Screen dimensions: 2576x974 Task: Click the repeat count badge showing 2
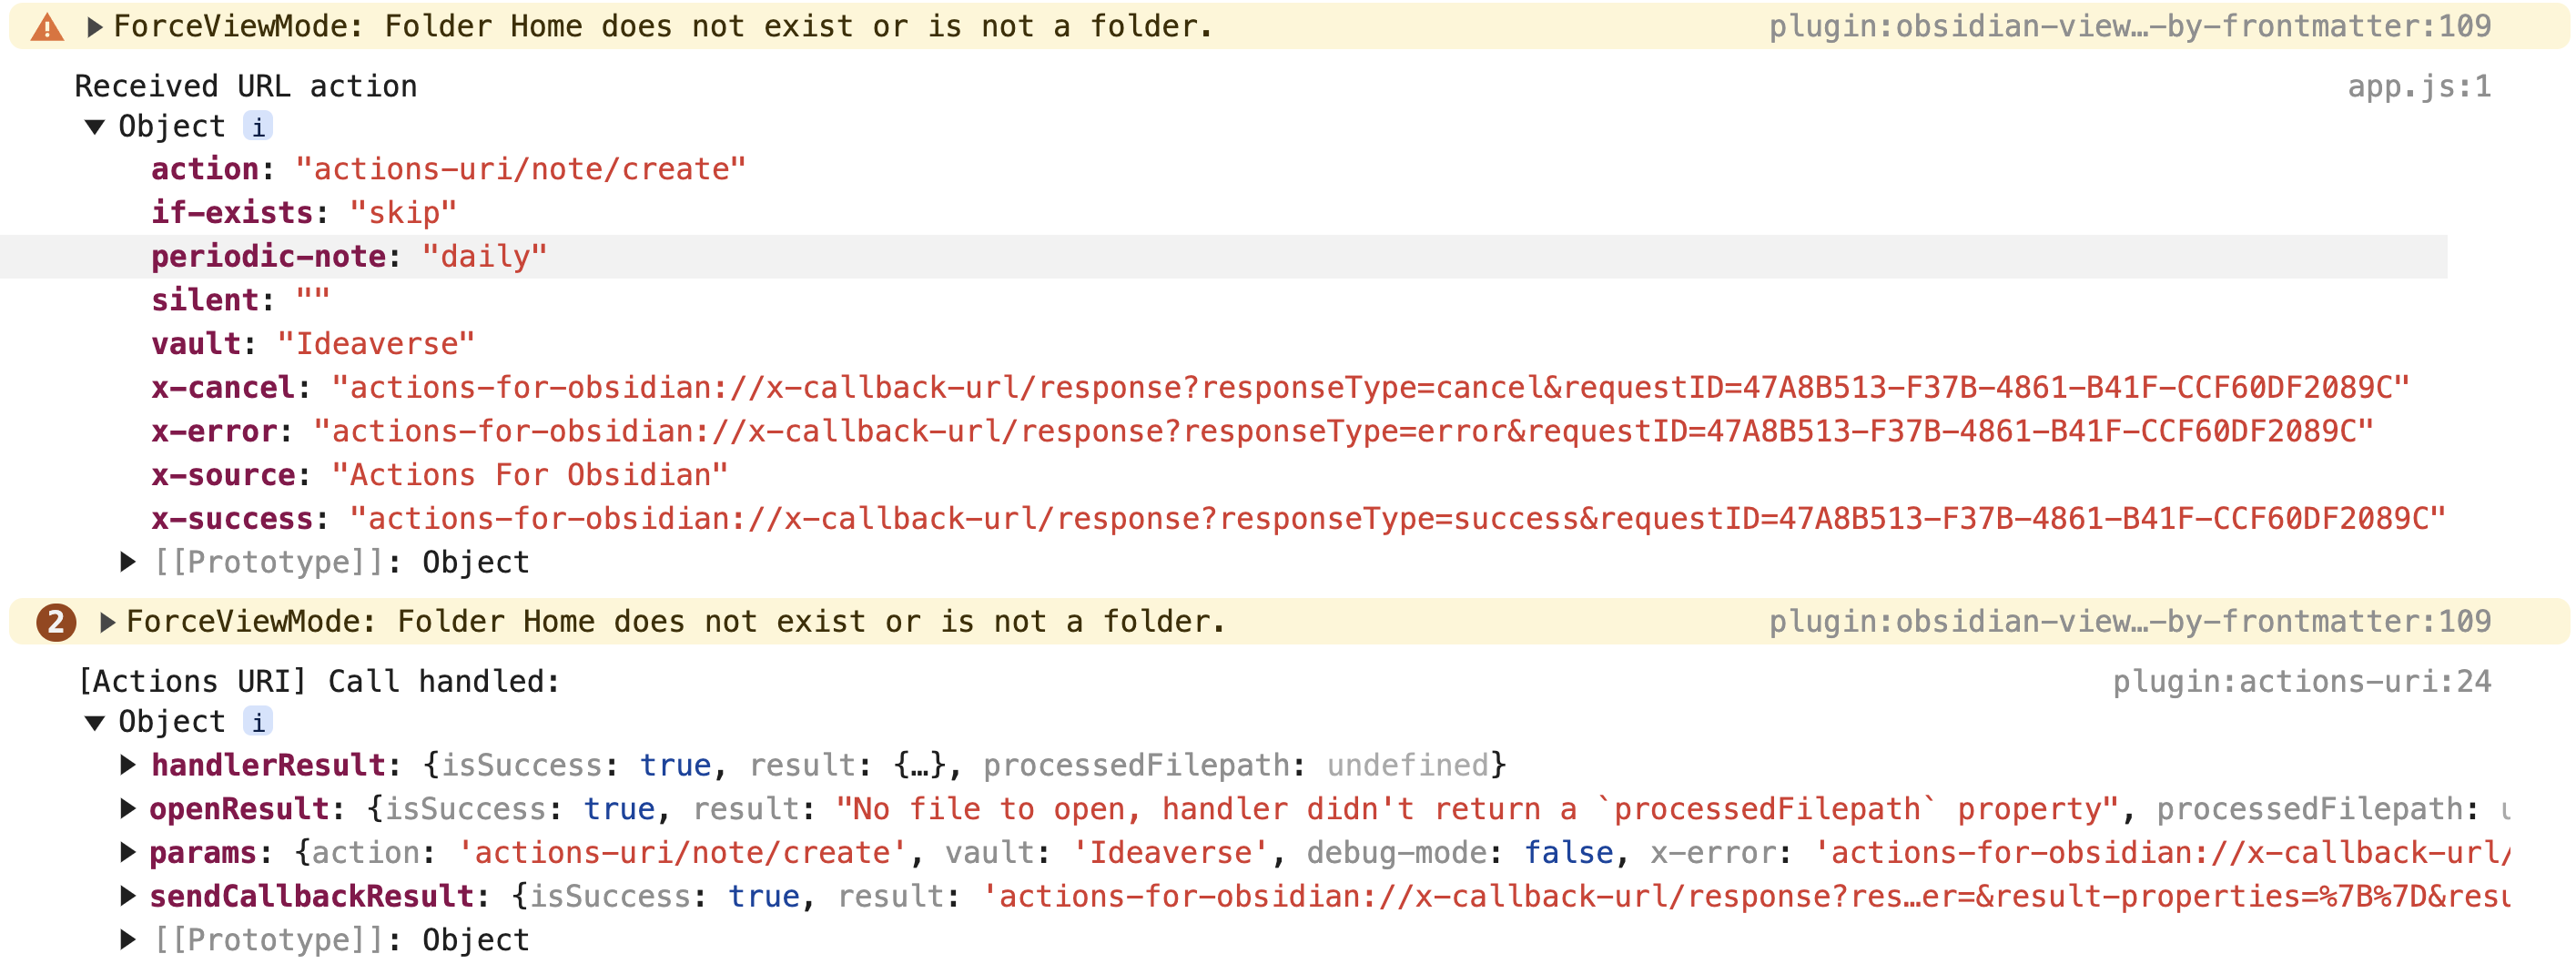(x=56, y=622)
